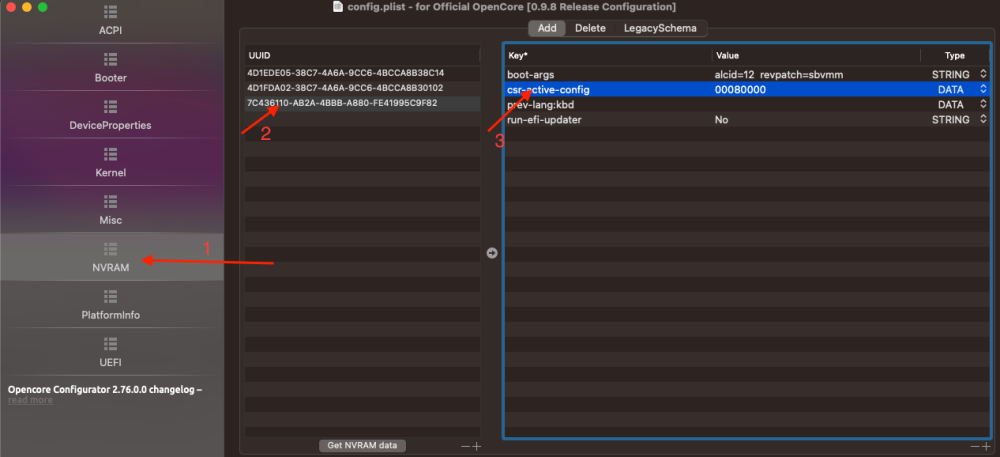
Task: Select the prev-lang:kbd key cell
Action: (608, 105)
